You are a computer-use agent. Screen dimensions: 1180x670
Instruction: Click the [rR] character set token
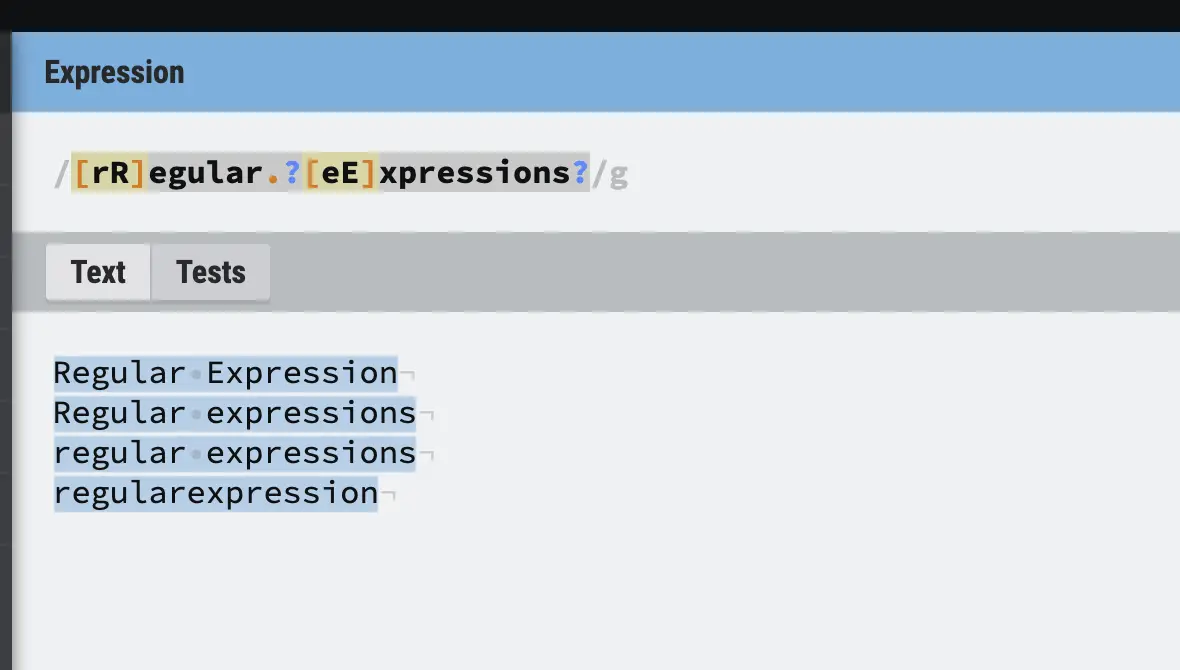(109, 172)
